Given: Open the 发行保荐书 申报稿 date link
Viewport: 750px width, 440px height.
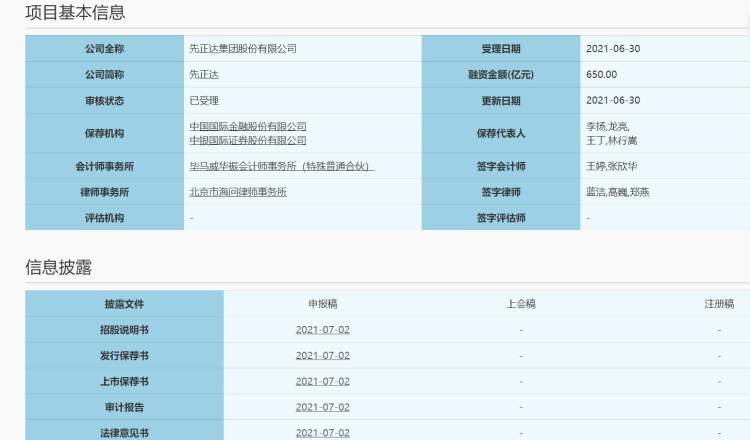Looking at the screenshot, I should (x=322, y=356).
